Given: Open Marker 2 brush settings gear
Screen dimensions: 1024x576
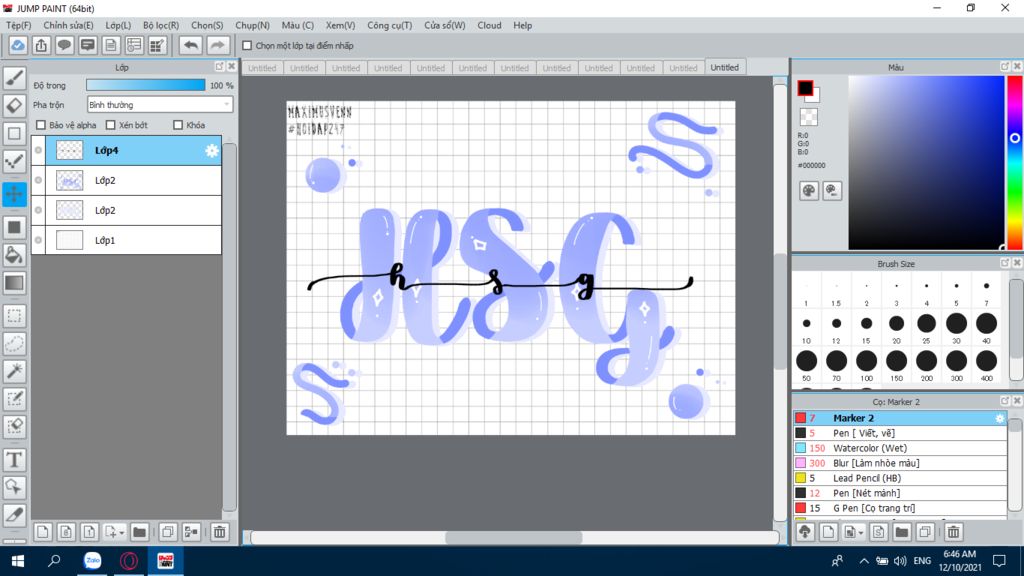Looking at the screenshot, I should pos(1000,418).
